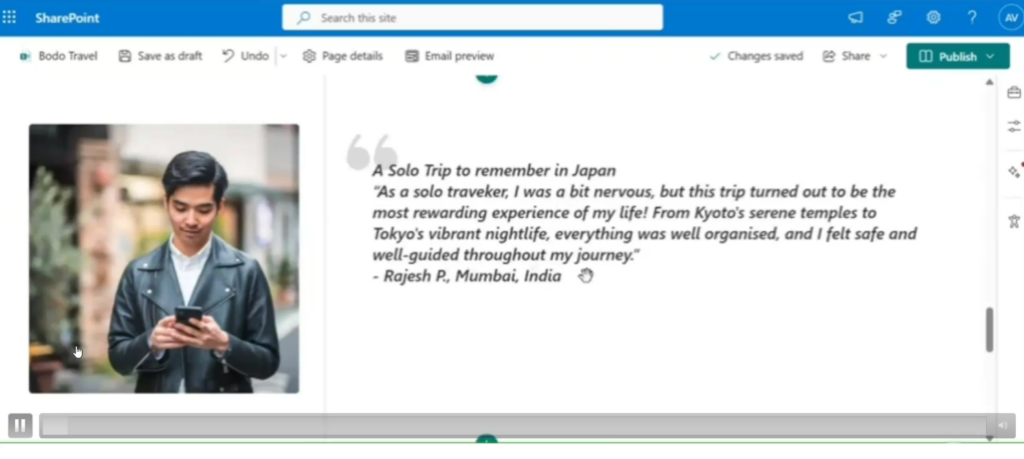Open the settings gear icon
Image resolution: width=1024 pixels, height=459 pixels.
pos(933,18)
